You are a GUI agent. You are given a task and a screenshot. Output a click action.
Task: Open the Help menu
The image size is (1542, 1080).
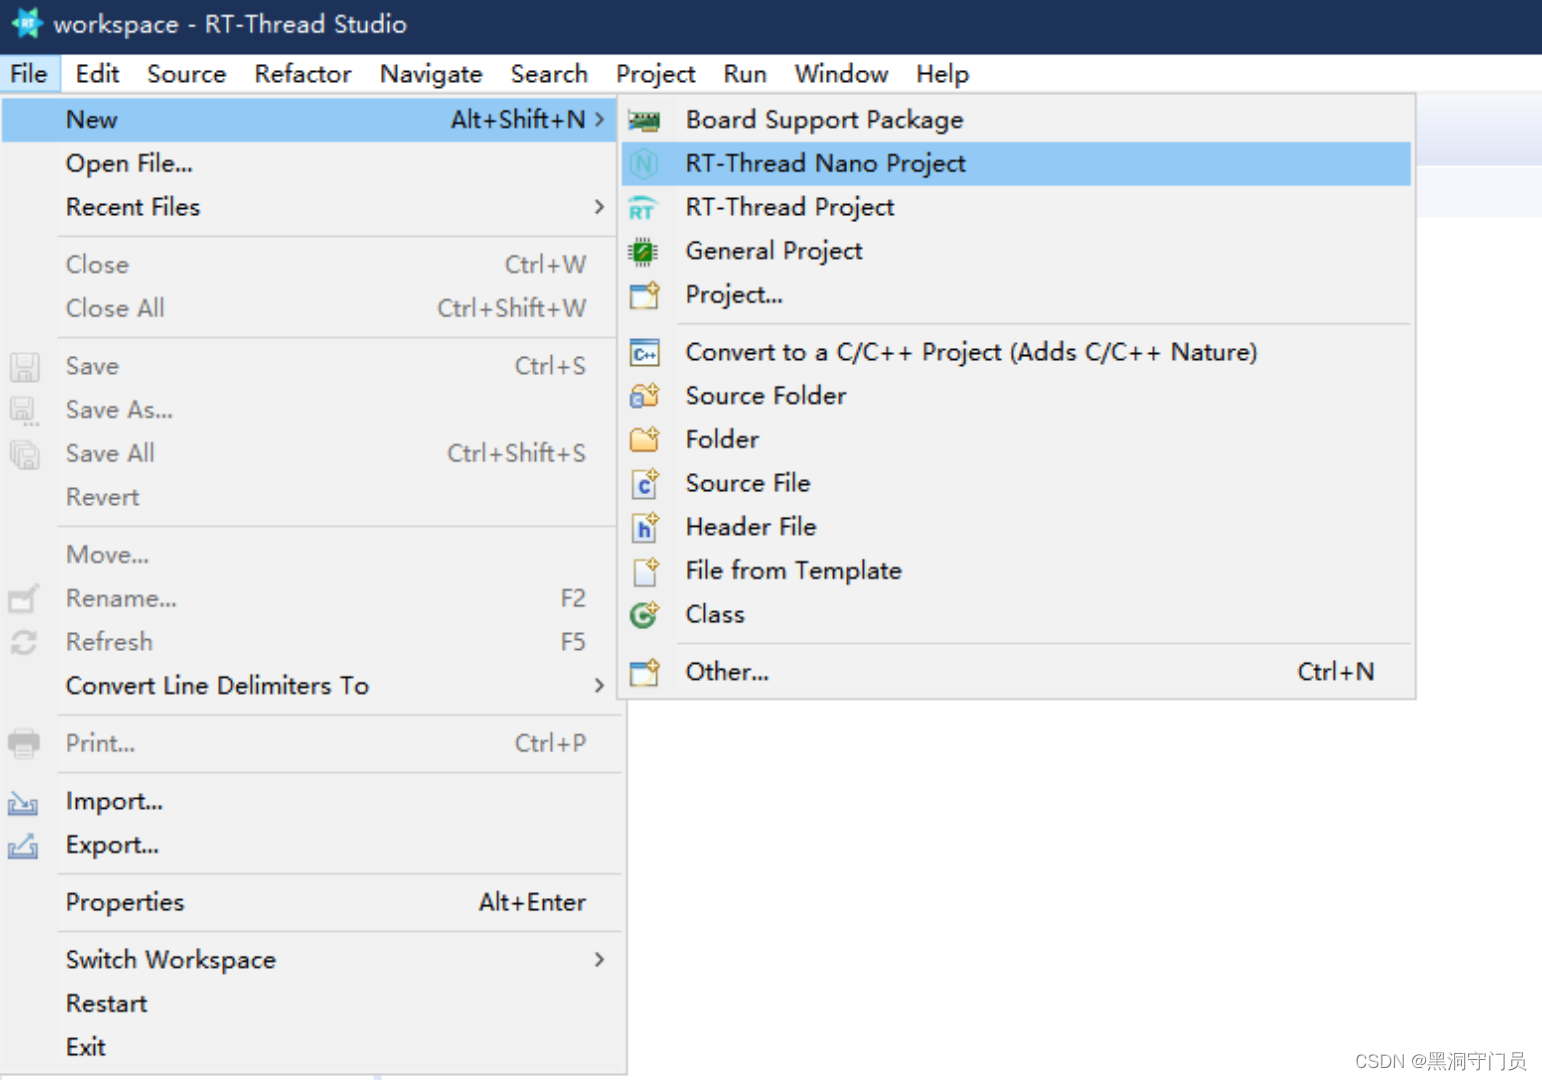[x=942, y=74]
